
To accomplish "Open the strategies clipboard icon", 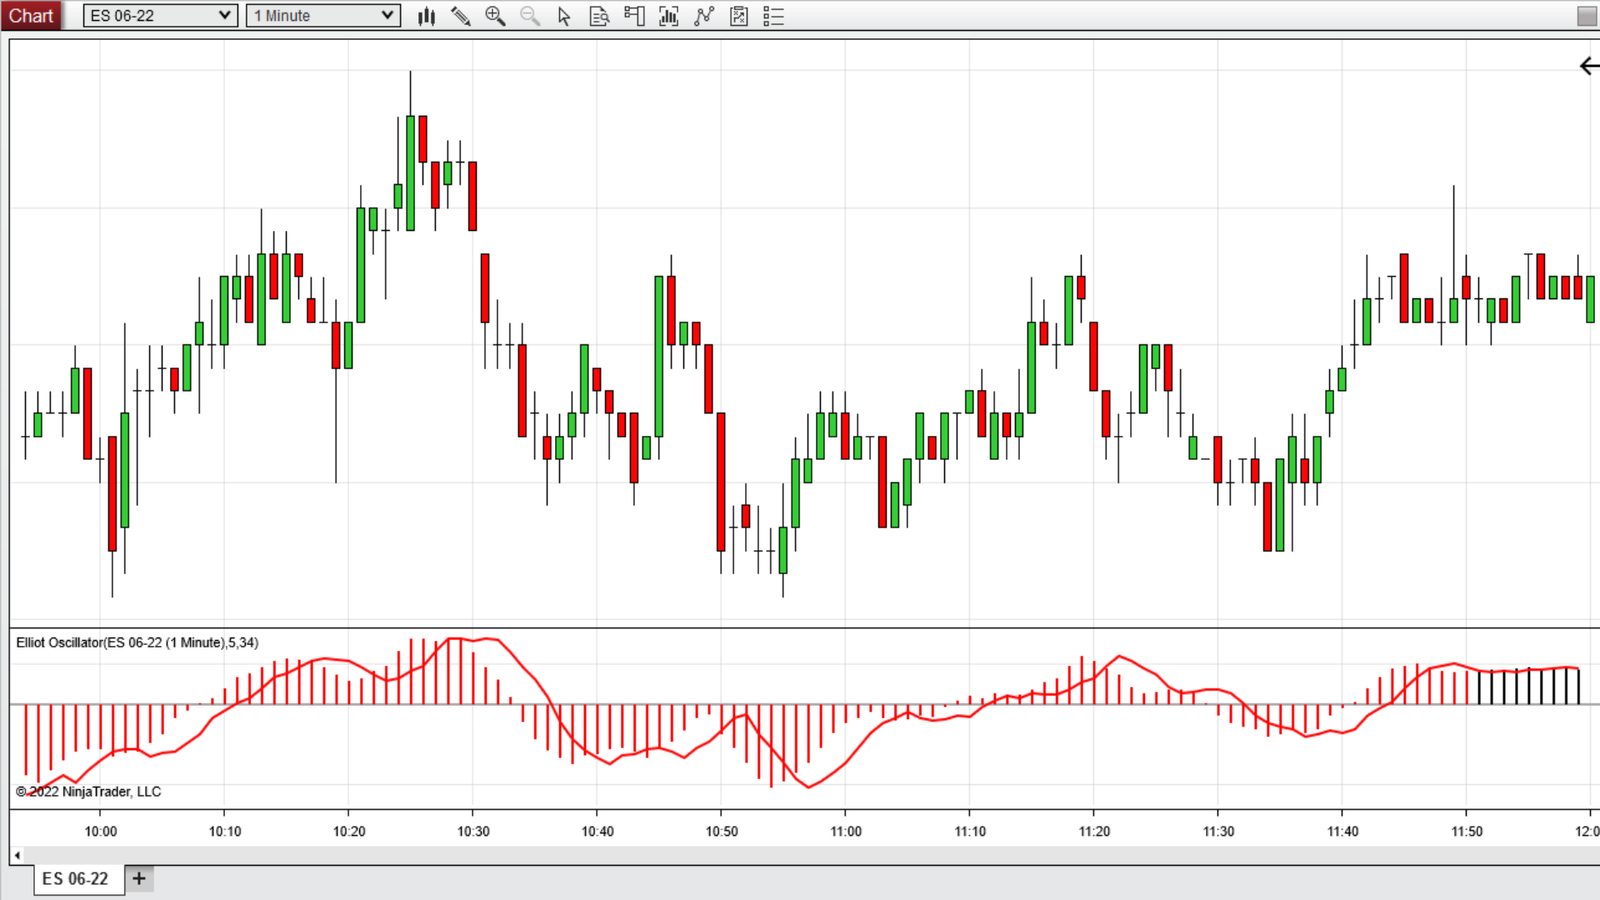I will point(739,16).
